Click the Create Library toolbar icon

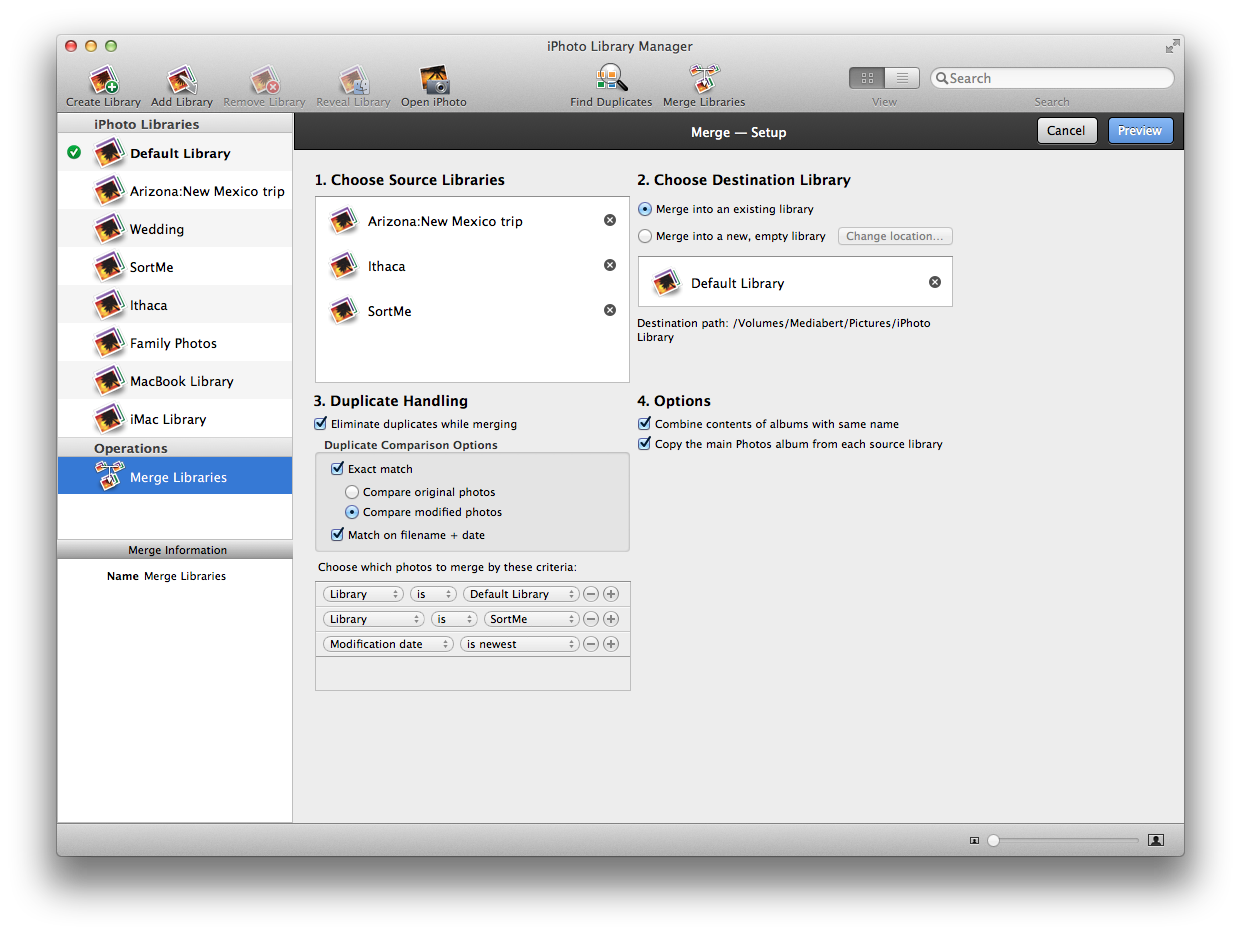pyautogui.click(x=103, y=81)
